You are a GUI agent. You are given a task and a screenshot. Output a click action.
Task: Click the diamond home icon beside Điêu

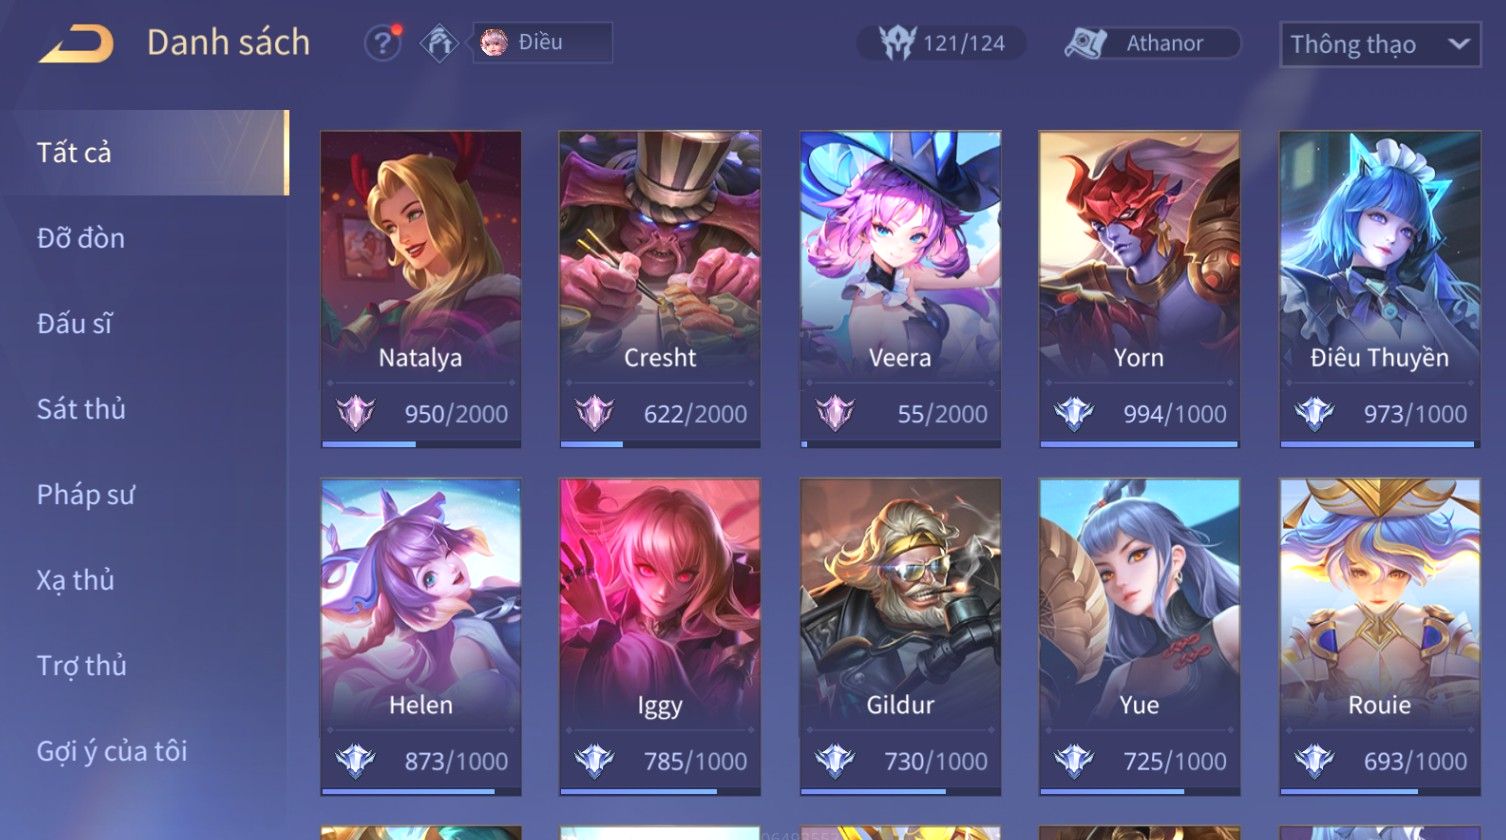[x=439, y=43]
